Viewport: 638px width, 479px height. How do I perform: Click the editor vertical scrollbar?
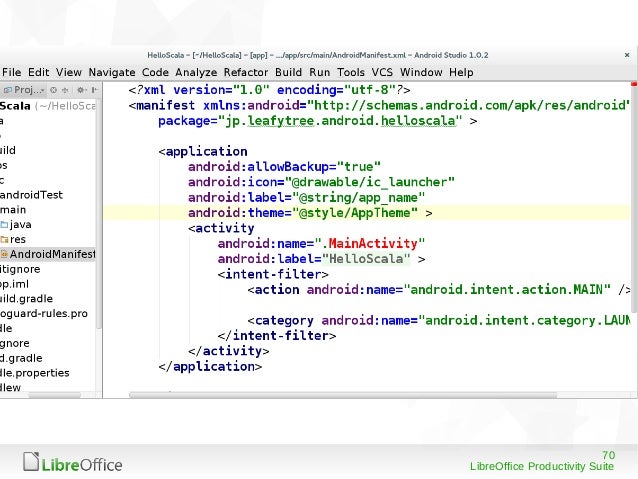click(x=634, y=199)
